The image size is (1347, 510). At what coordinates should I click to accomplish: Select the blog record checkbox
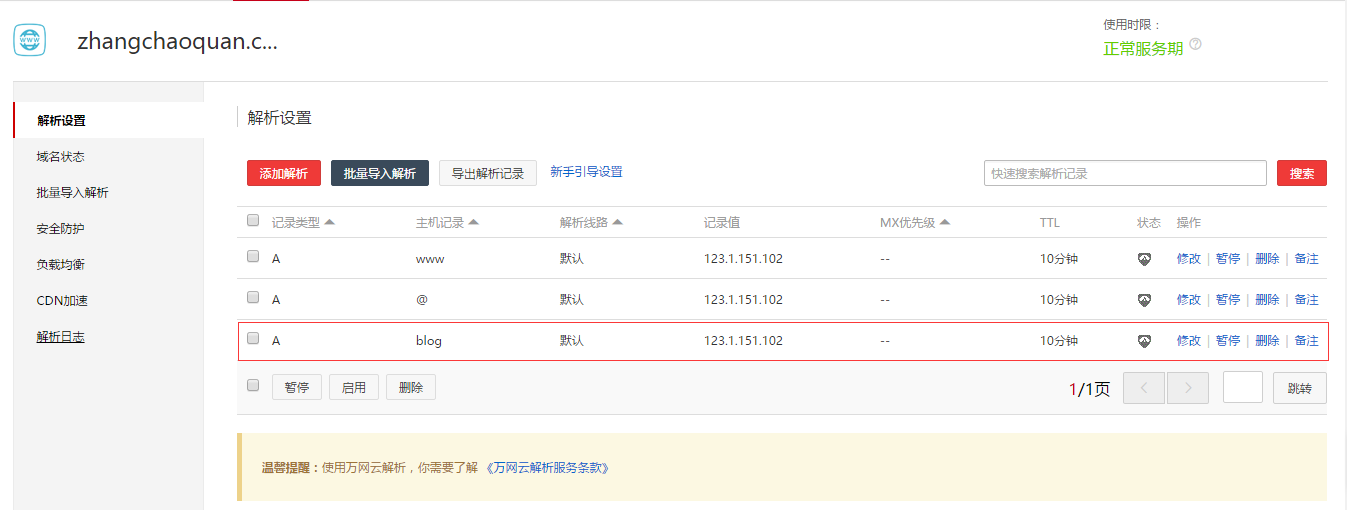[253, 338]
